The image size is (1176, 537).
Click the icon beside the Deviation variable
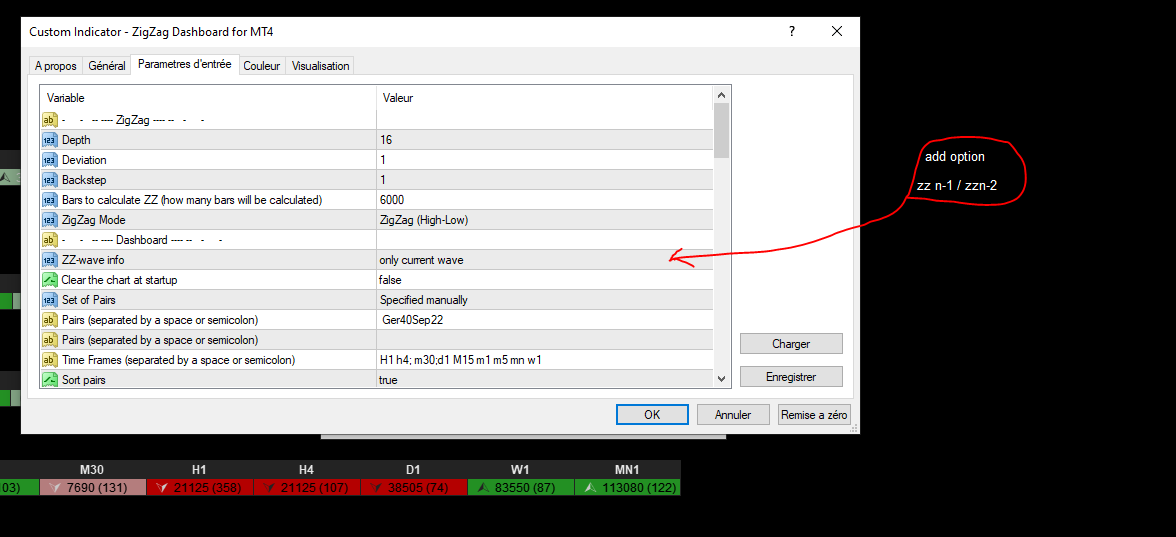[x=50, y=160]
